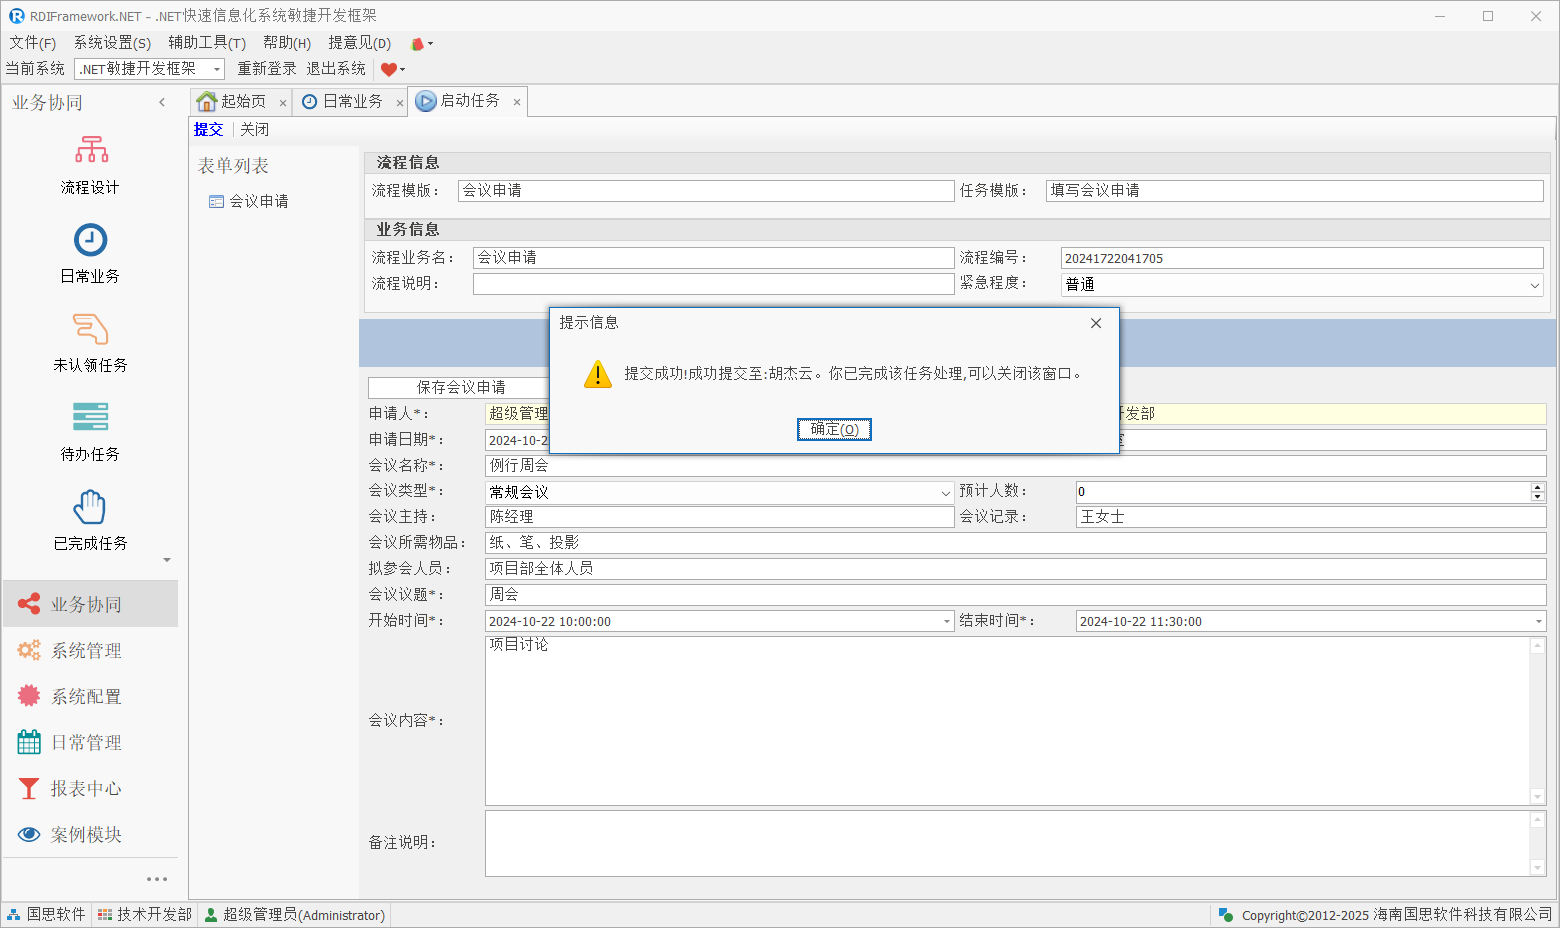Select 会议申请 in the form list
1560x928 pixels.
click(x=258, y=201)
